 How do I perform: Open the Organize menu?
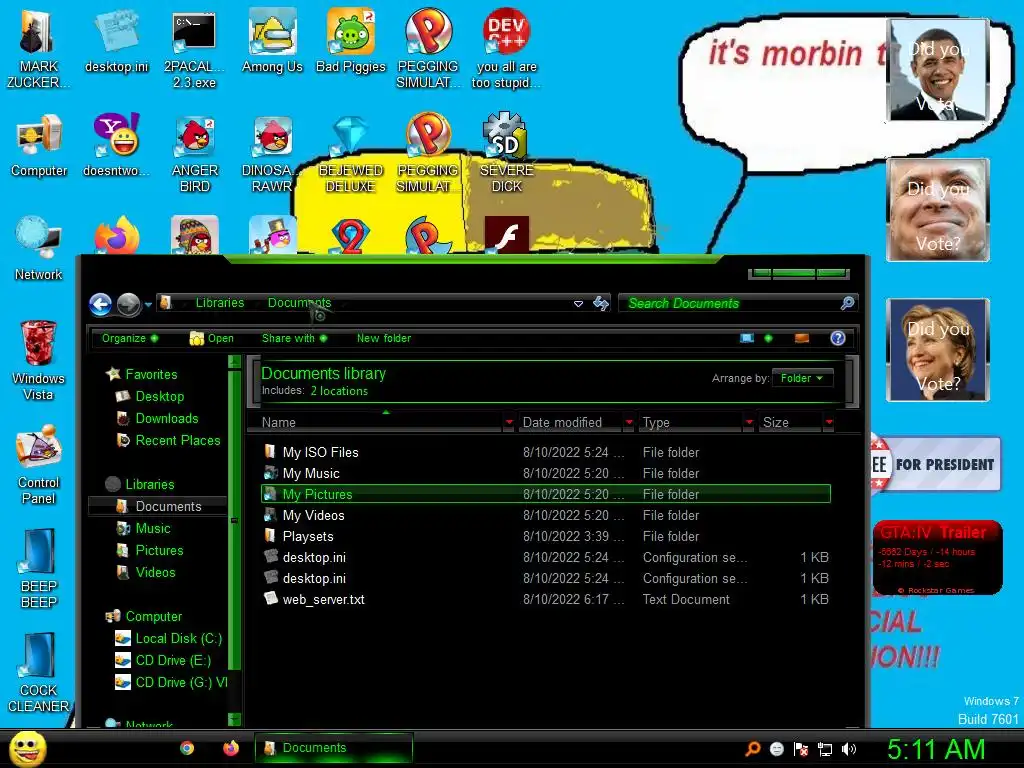[129, 338]
